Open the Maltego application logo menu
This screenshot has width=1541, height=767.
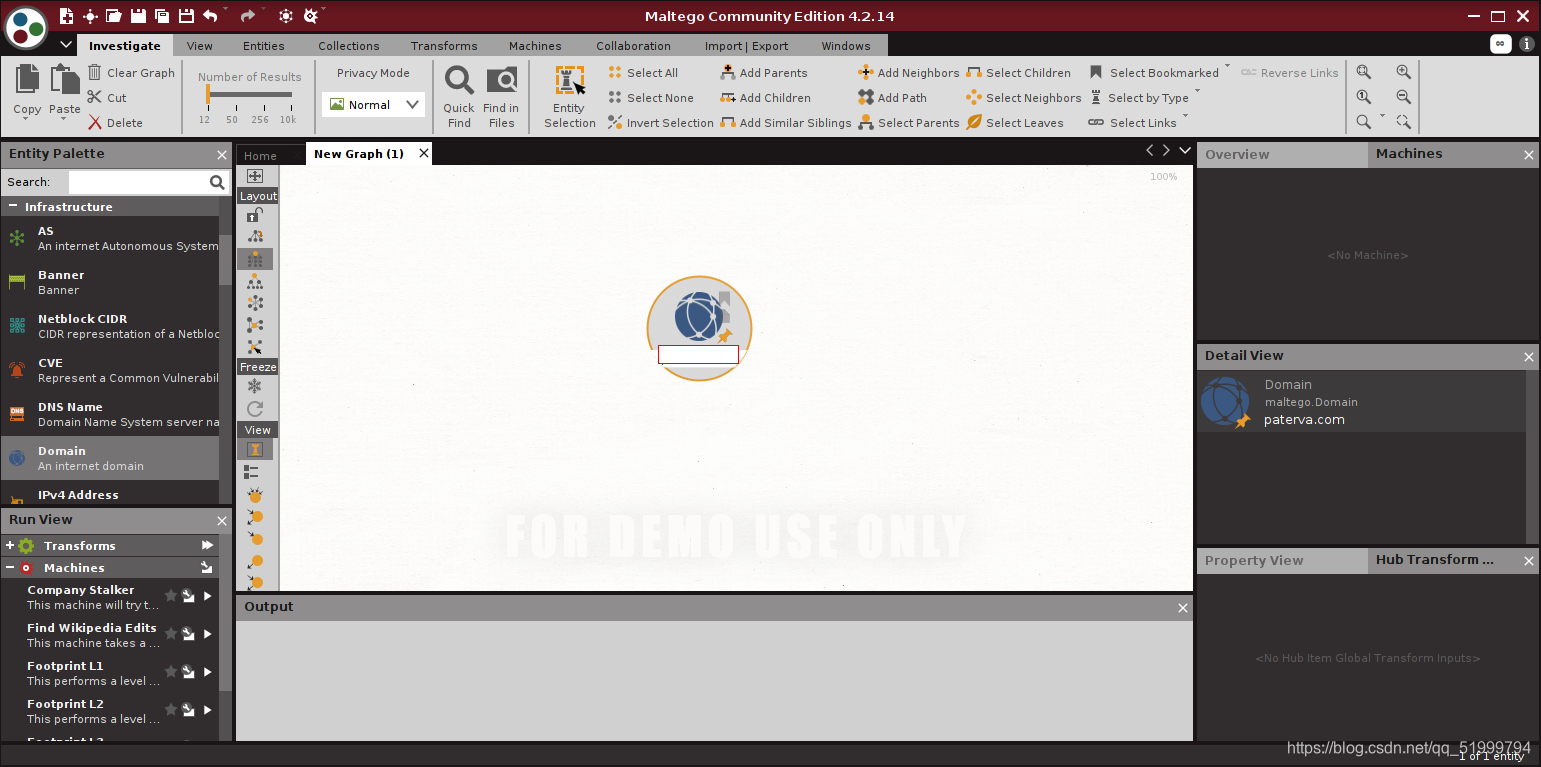pos(26,27)
